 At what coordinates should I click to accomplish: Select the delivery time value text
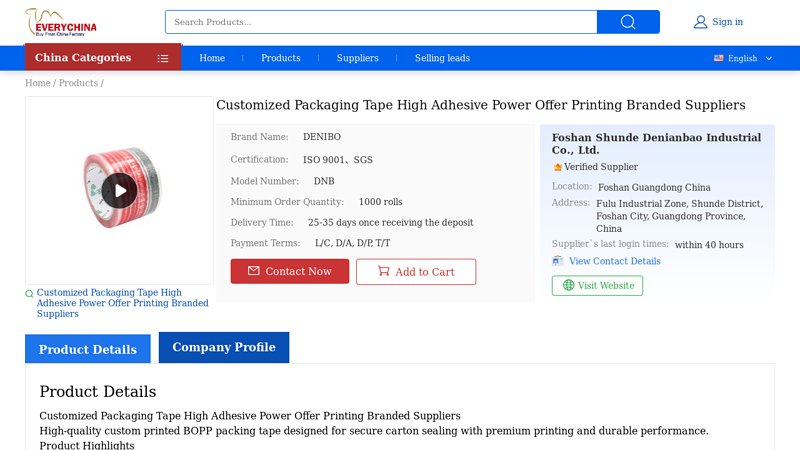point(391,222)
